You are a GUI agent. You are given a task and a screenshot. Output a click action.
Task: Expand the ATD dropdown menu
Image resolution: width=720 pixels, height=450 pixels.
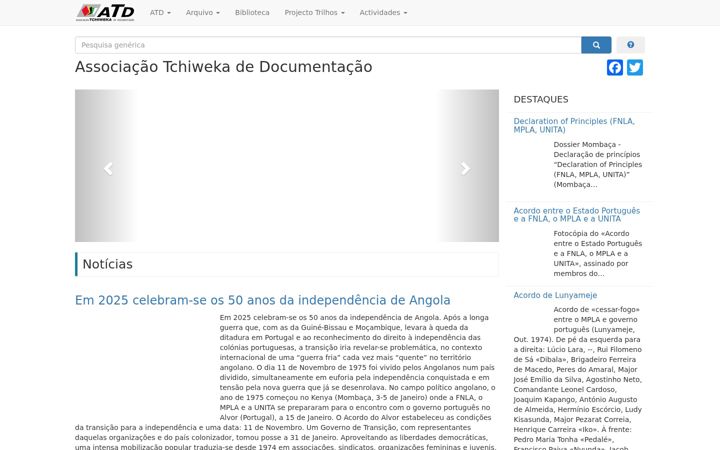coord(160,13)
